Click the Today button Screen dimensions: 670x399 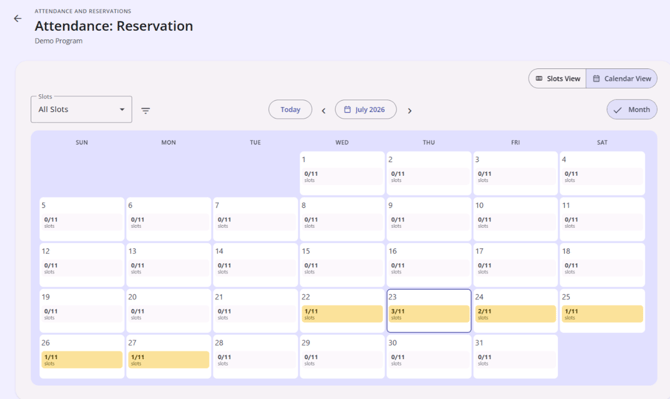[290, 109]
